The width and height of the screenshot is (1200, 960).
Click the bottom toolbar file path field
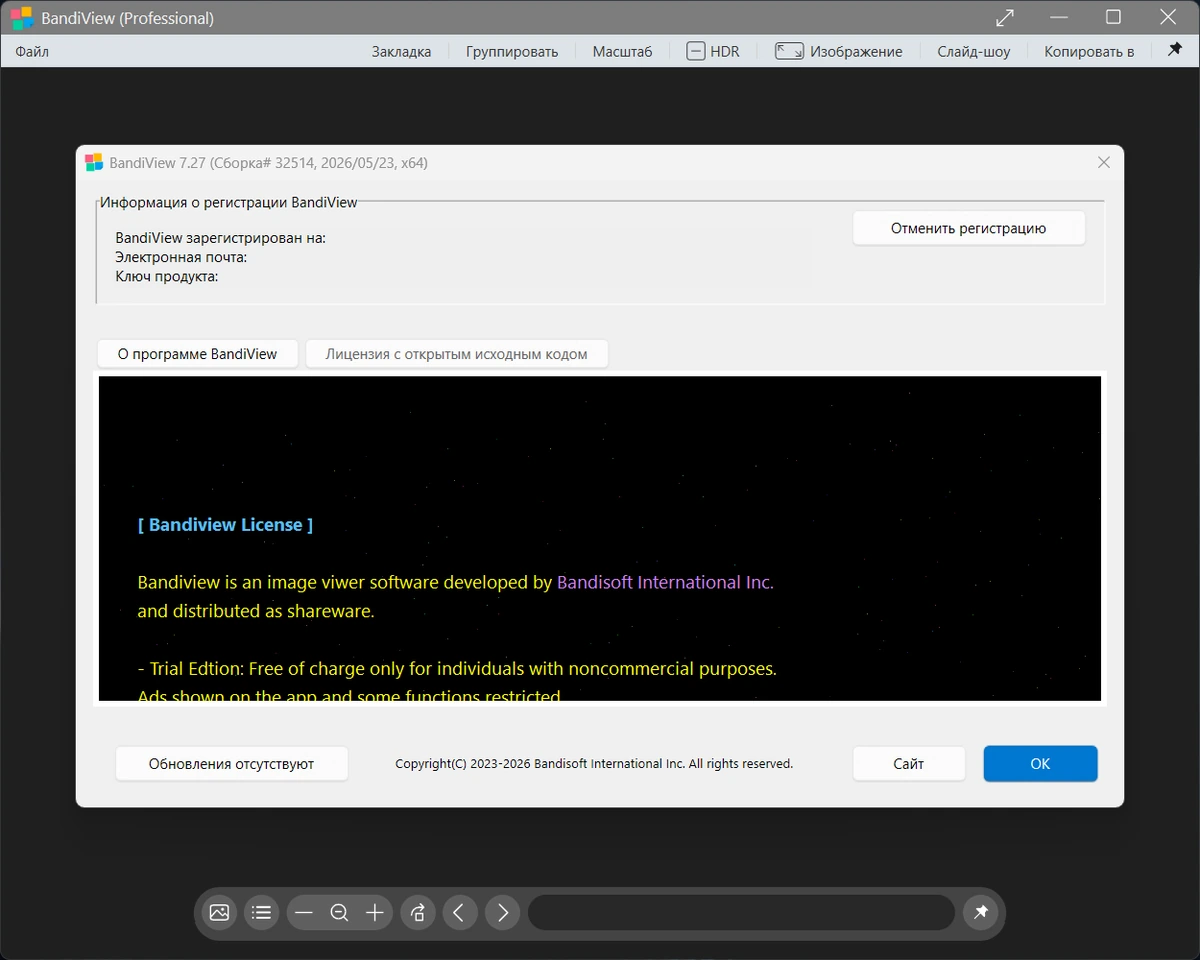pos(741,912)
